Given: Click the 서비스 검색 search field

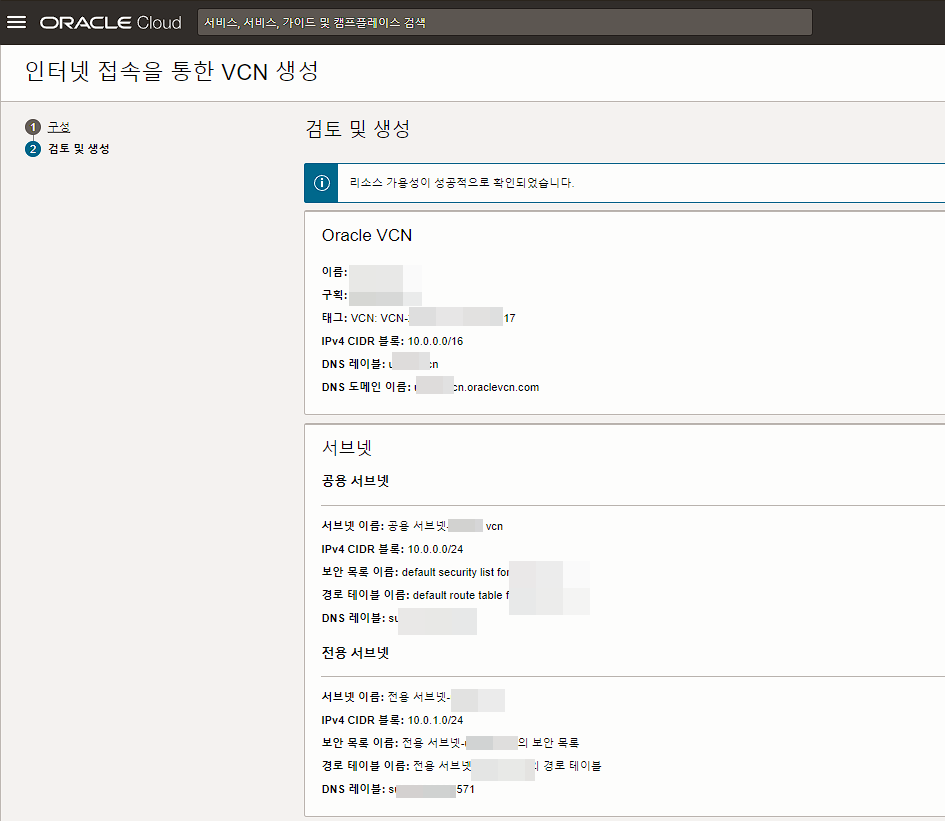Looking at the screenshot, I should pyautogui.click(x=500, y=22).
